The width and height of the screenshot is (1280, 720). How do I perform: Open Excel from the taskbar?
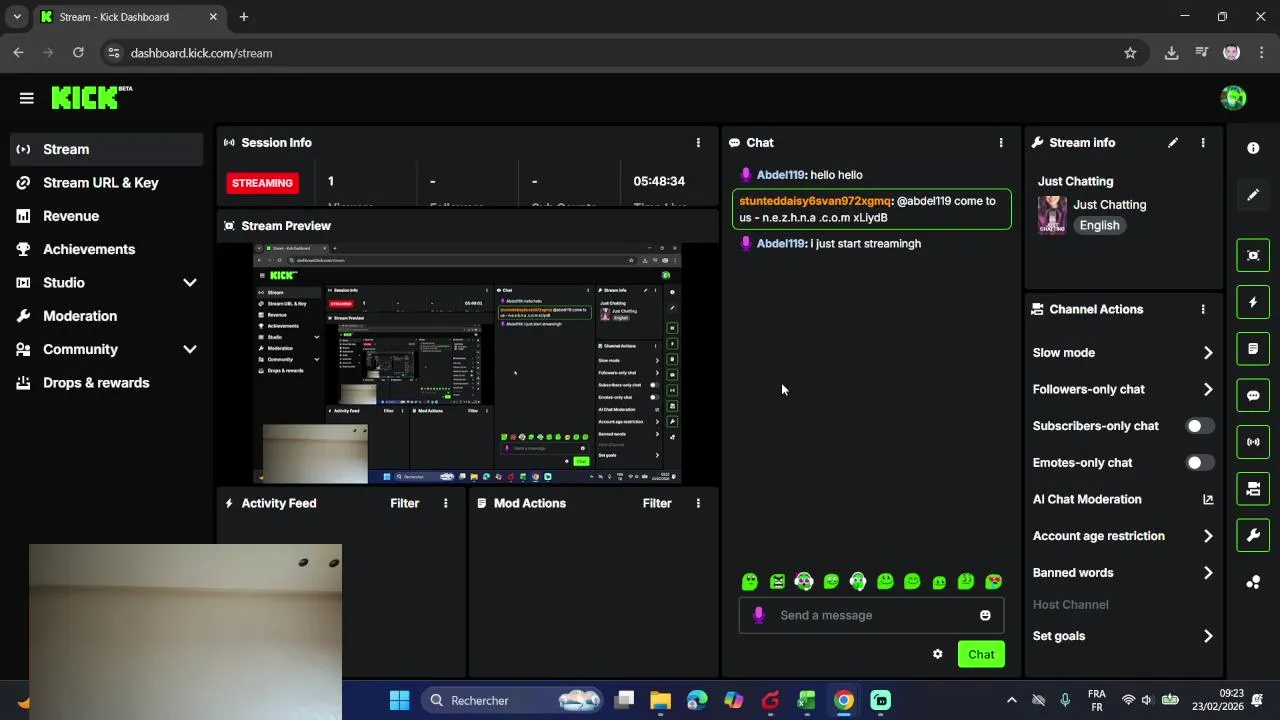[807, 700]
